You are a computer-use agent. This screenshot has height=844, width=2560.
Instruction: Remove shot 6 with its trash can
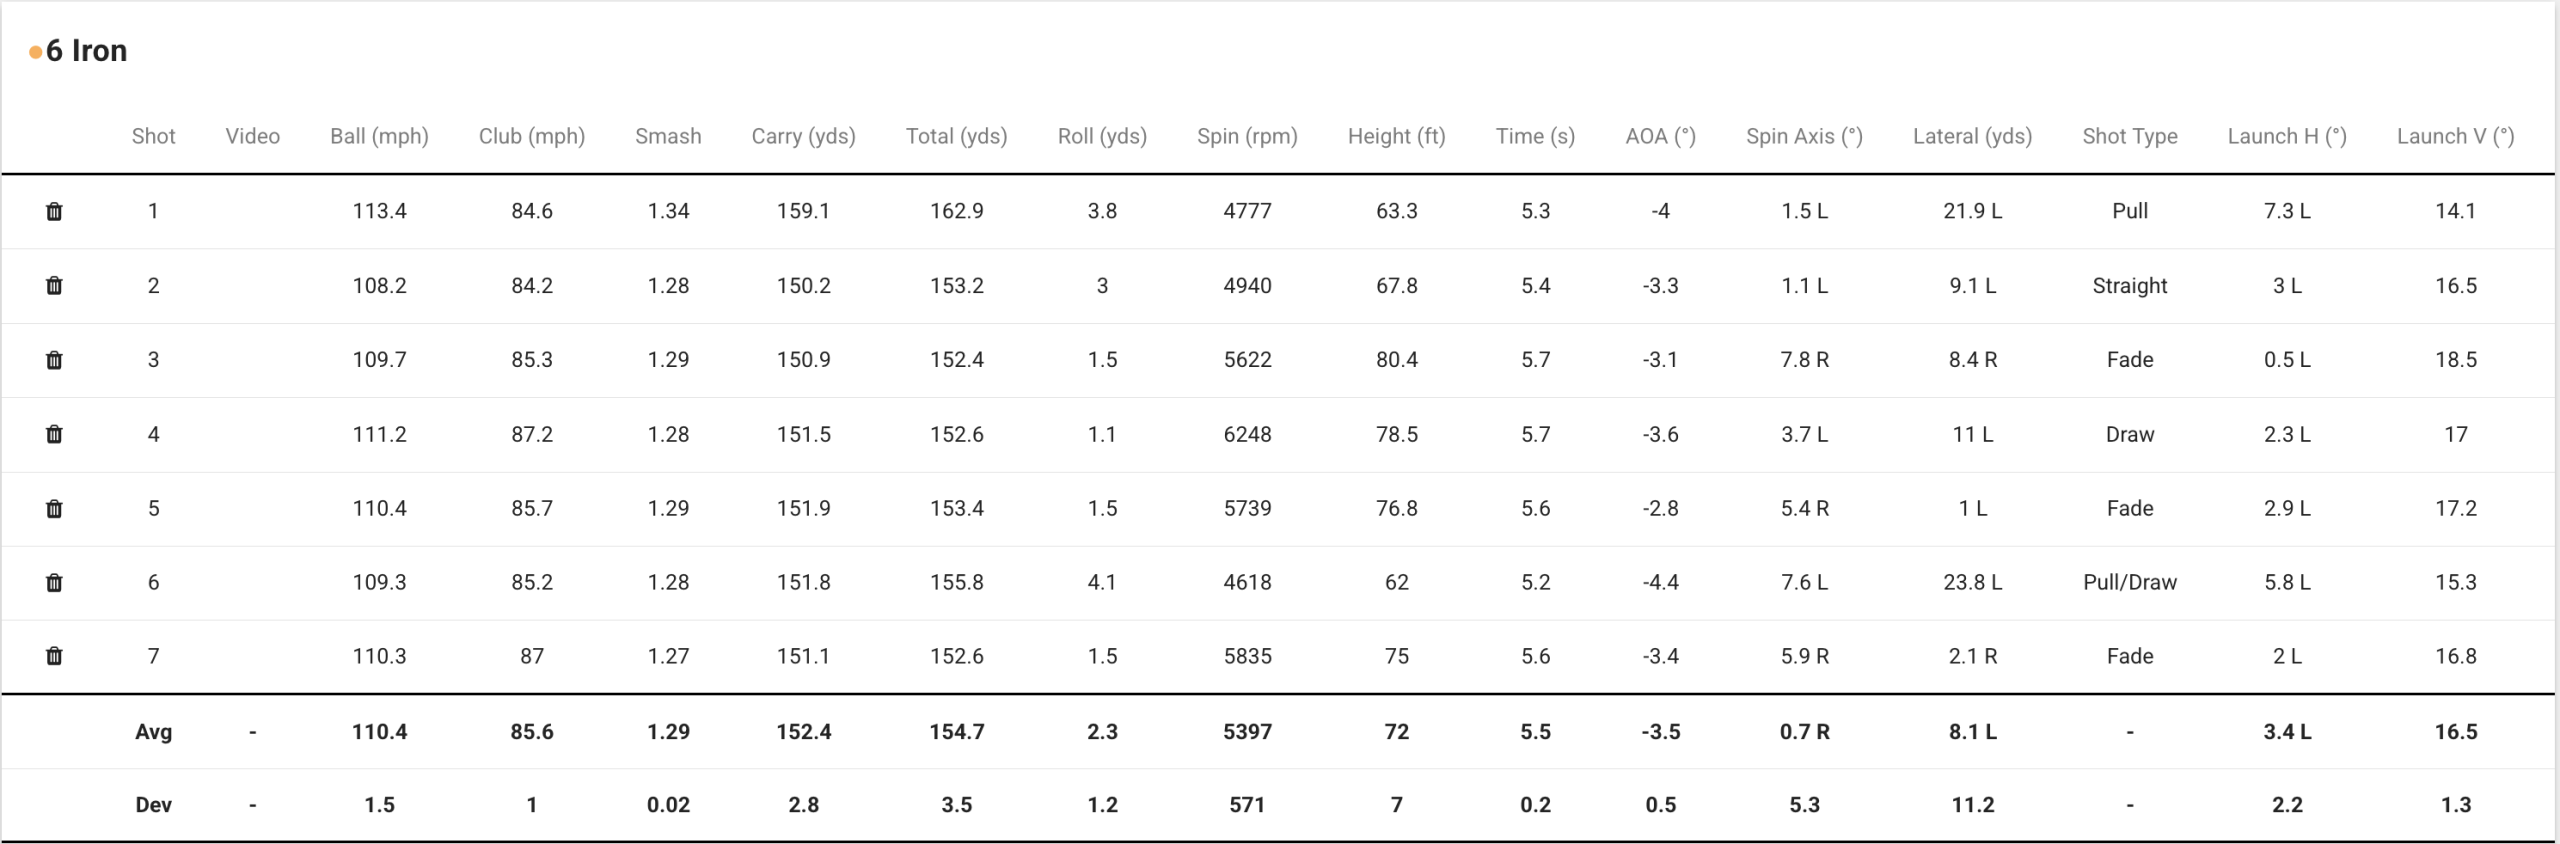tap(55, 582)
